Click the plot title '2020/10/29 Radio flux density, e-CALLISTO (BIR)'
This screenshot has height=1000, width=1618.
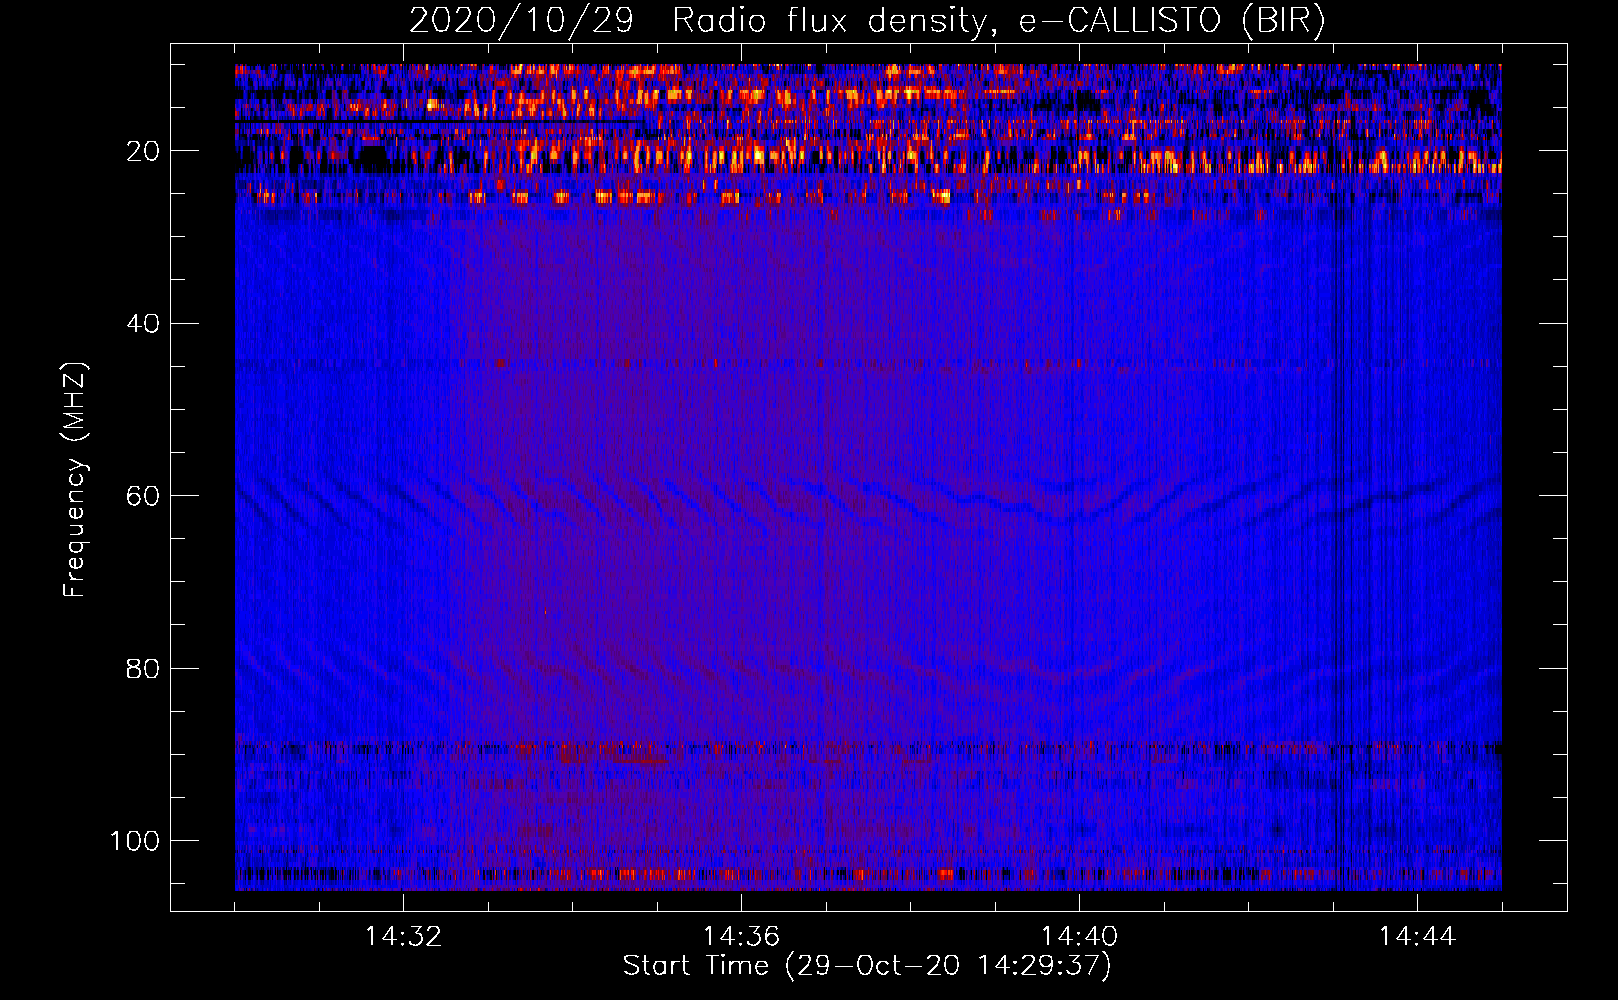coord(867,20)
